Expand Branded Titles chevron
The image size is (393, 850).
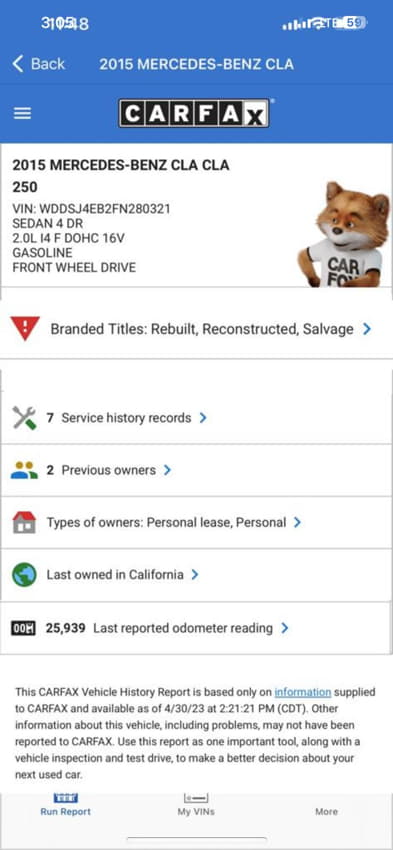click(x=367, y=329)
